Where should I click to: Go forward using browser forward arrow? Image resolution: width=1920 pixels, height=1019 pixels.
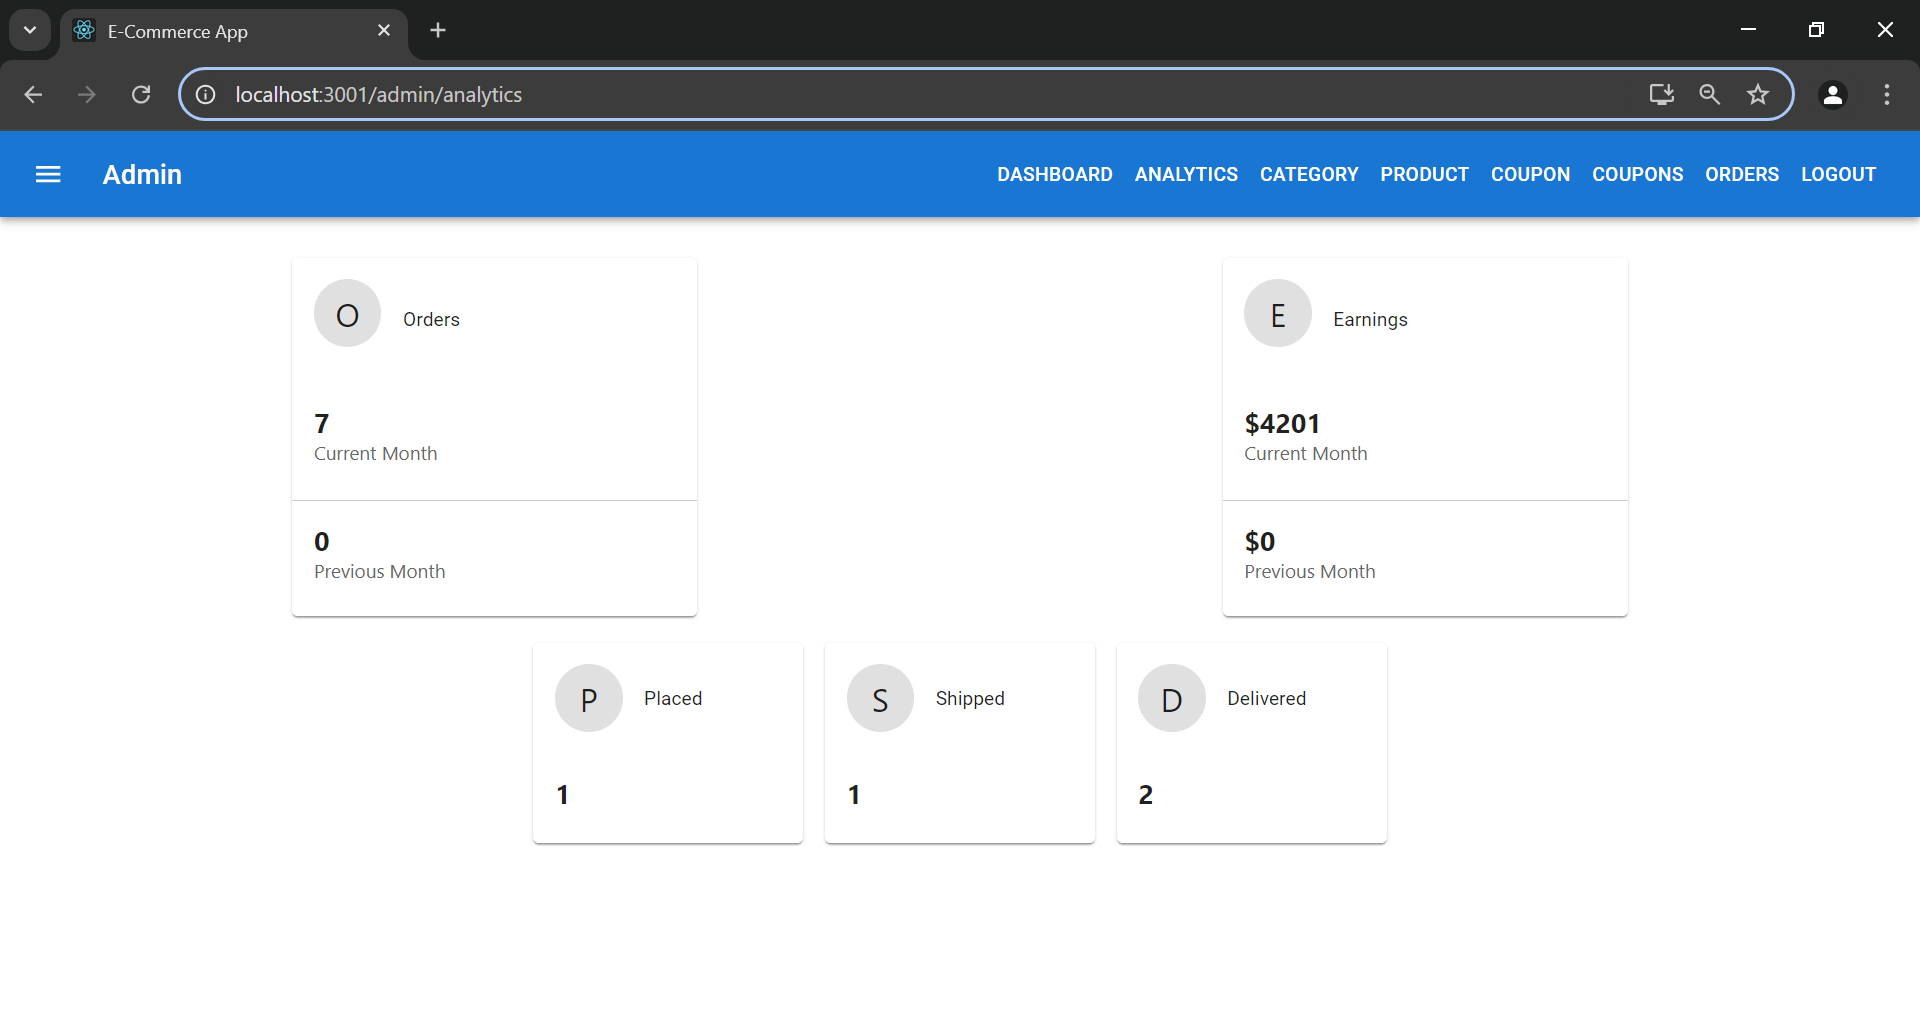(87, 94)
